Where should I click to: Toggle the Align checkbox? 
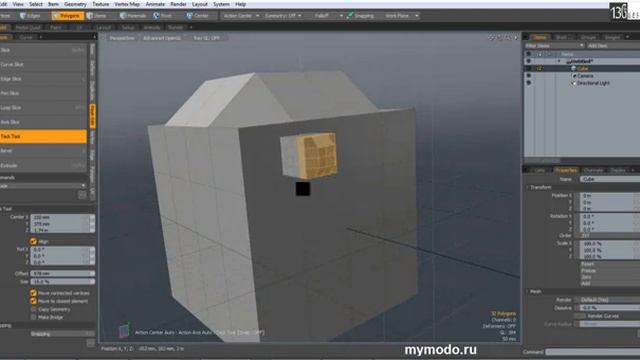(x=33, y=241)
